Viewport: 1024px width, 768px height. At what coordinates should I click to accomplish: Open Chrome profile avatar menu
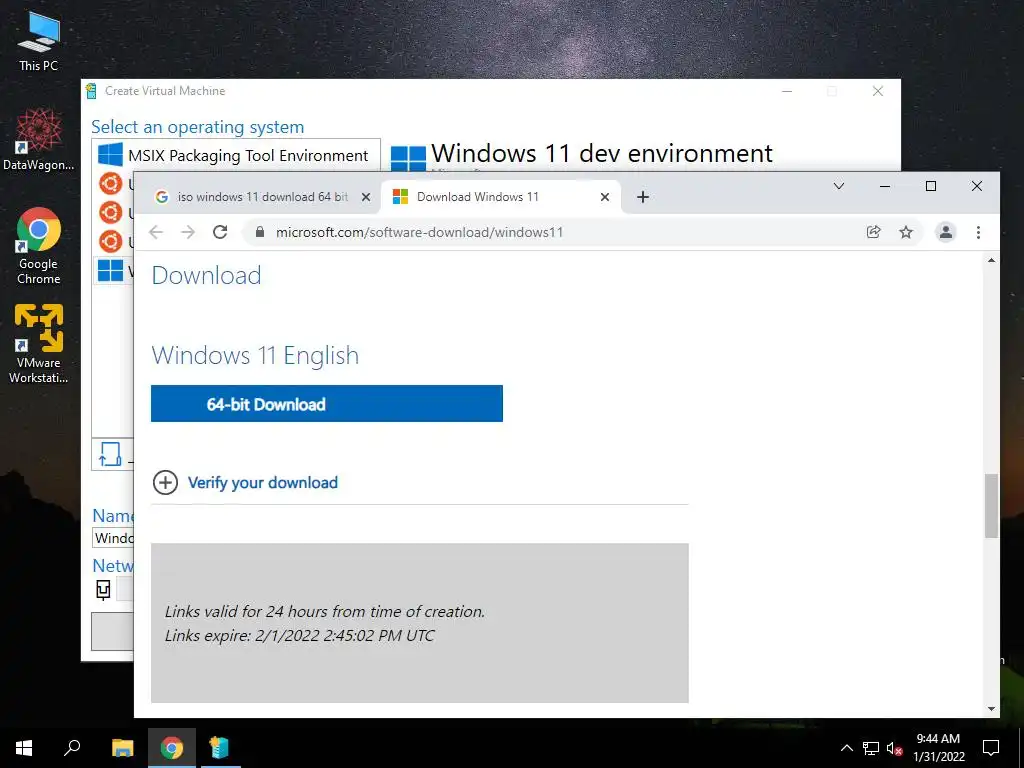click(x=946, y=232)
